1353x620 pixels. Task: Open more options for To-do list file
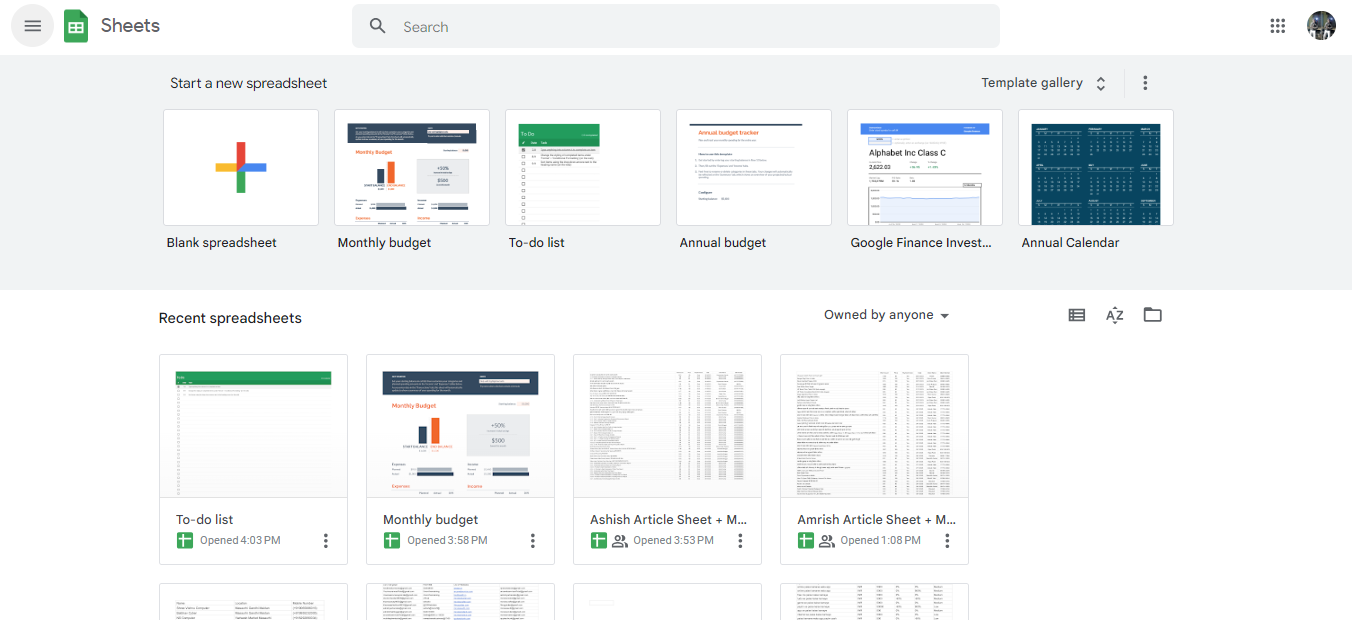[x=326, y=541]
